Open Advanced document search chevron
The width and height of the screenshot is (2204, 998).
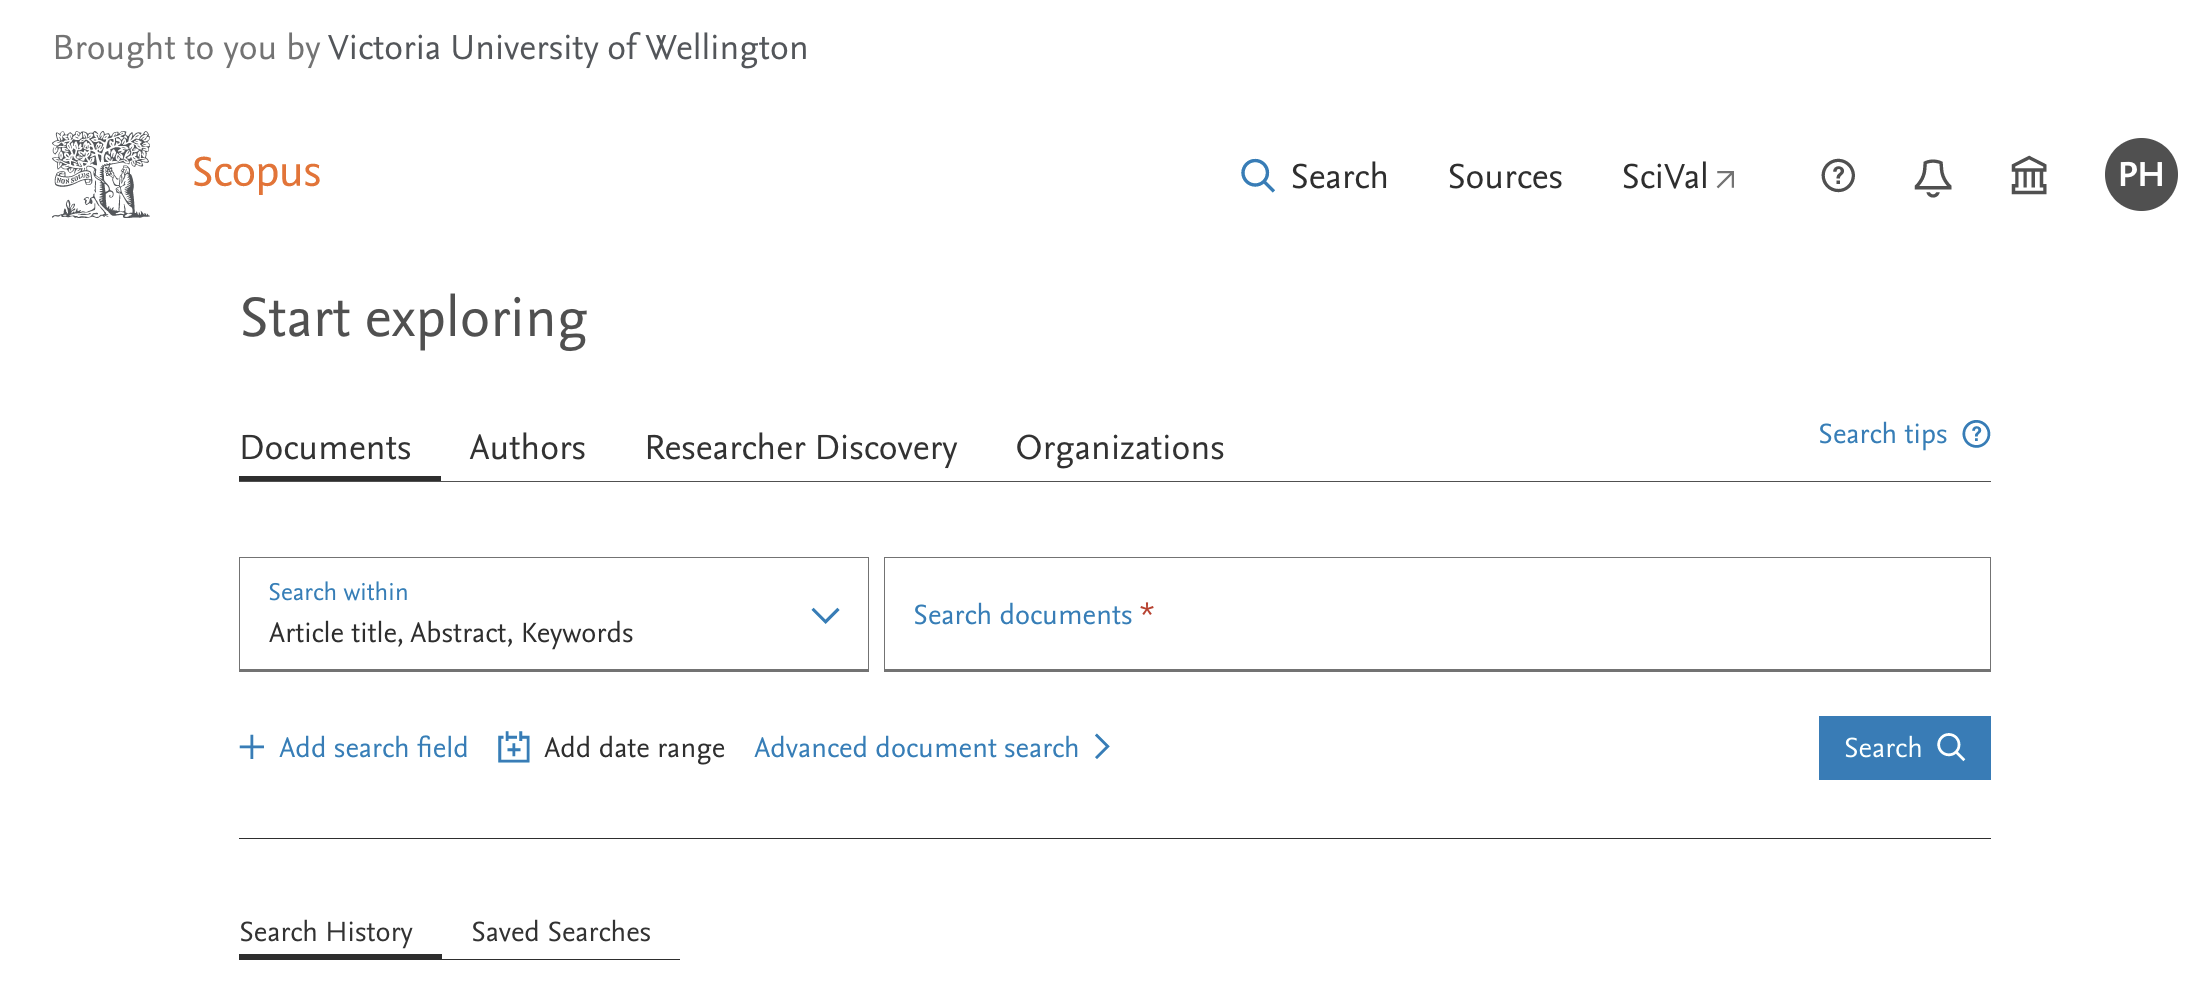click(x=1102, y=747)
